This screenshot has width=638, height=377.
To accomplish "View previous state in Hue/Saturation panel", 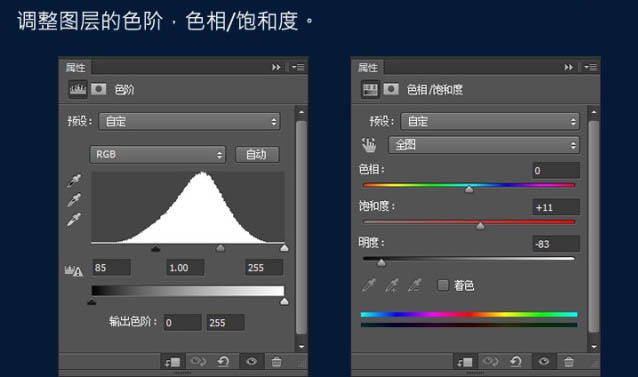I will (490, 361).
